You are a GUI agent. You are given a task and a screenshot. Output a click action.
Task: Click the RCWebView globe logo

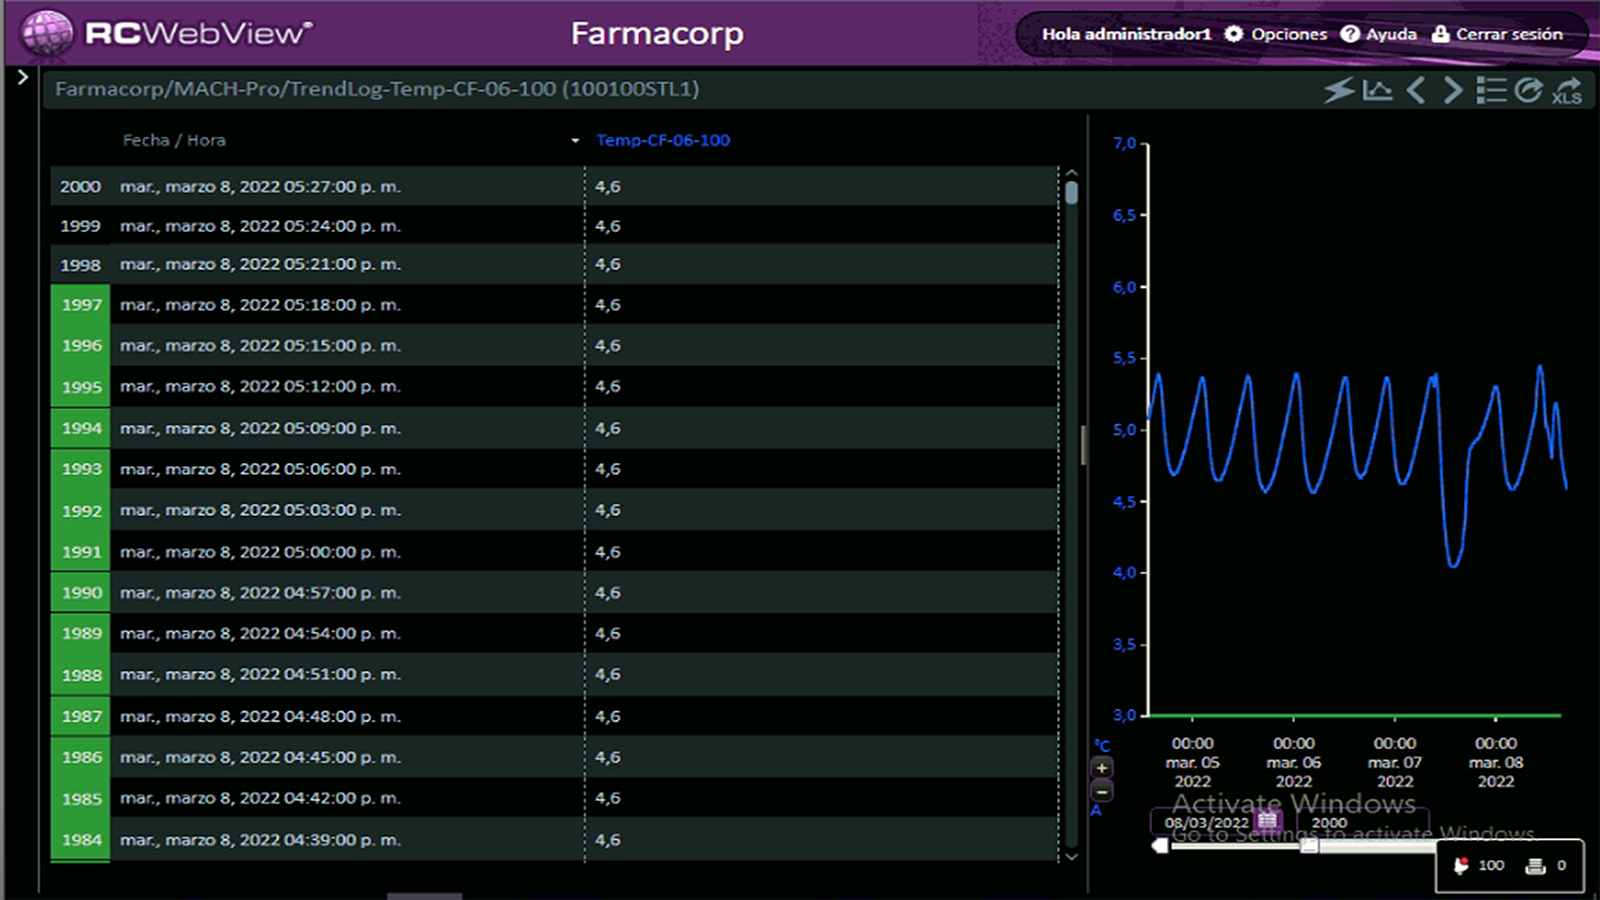47,33
